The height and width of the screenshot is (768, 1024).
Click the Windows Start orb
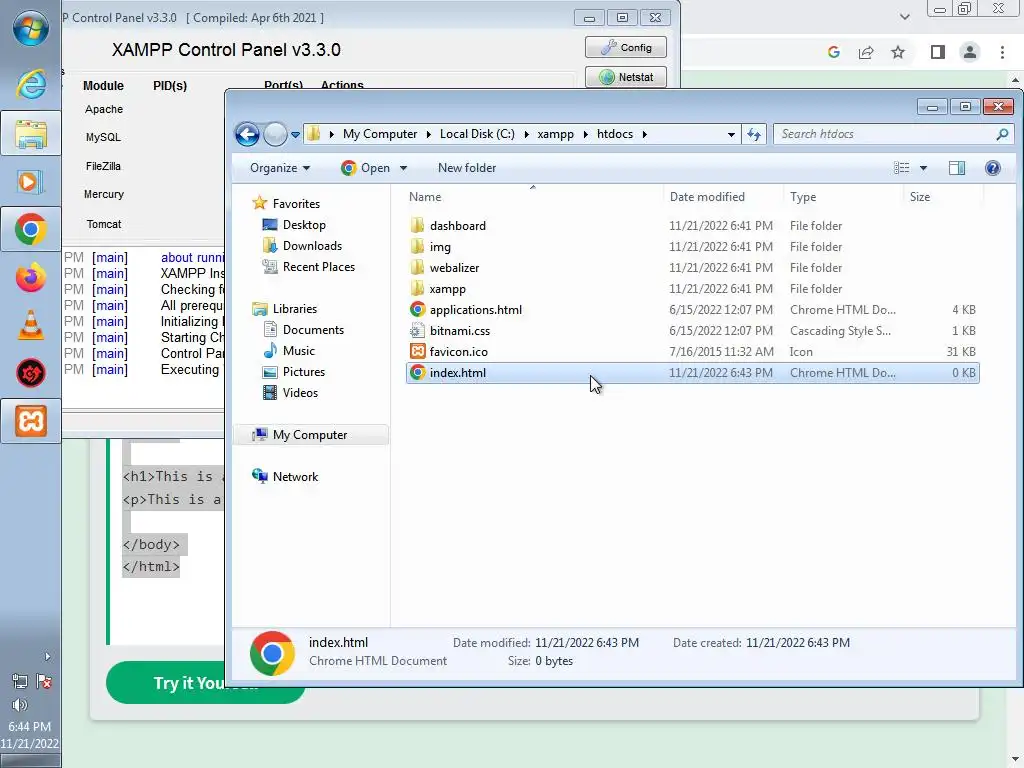(x=31, y=29)
